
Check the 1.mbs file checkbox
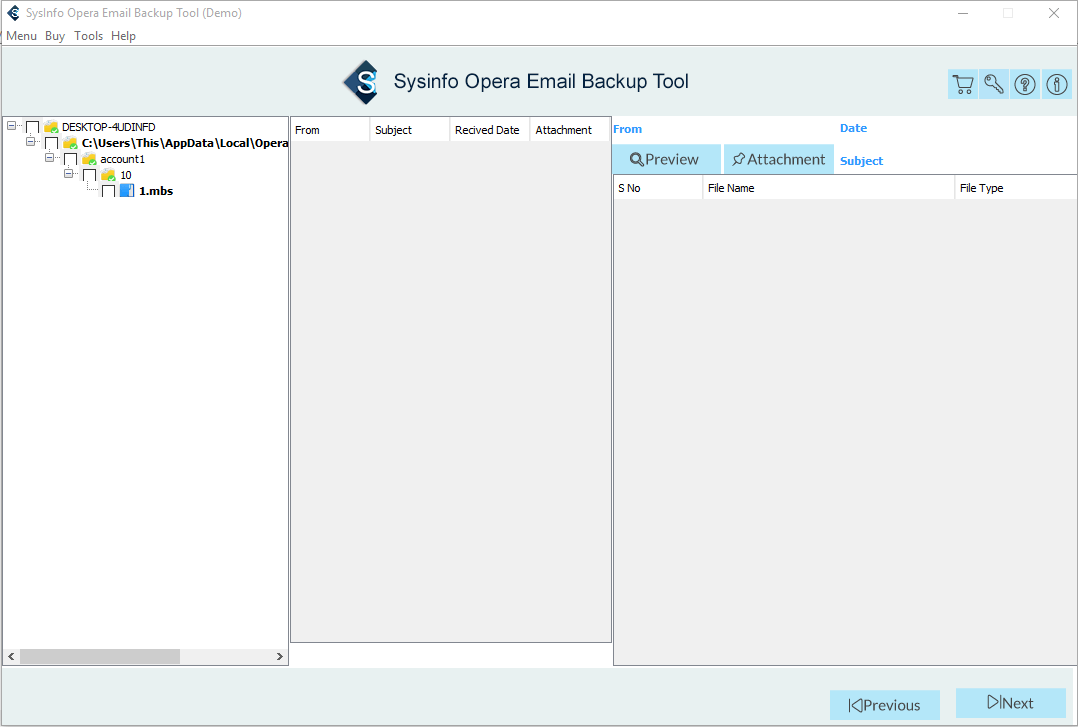(x=108, y=191)
